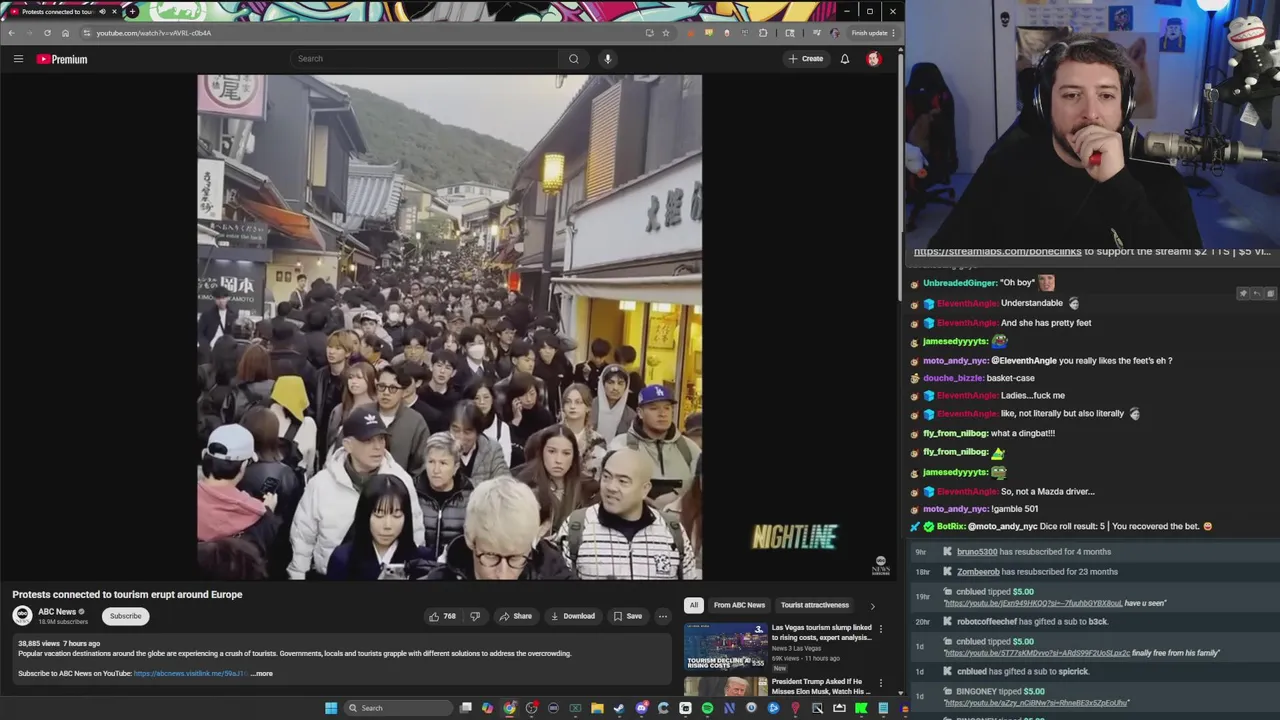This screenshot has width=1280, height=720.
Task: Click the YouTube search field
Action: [425, 59]
